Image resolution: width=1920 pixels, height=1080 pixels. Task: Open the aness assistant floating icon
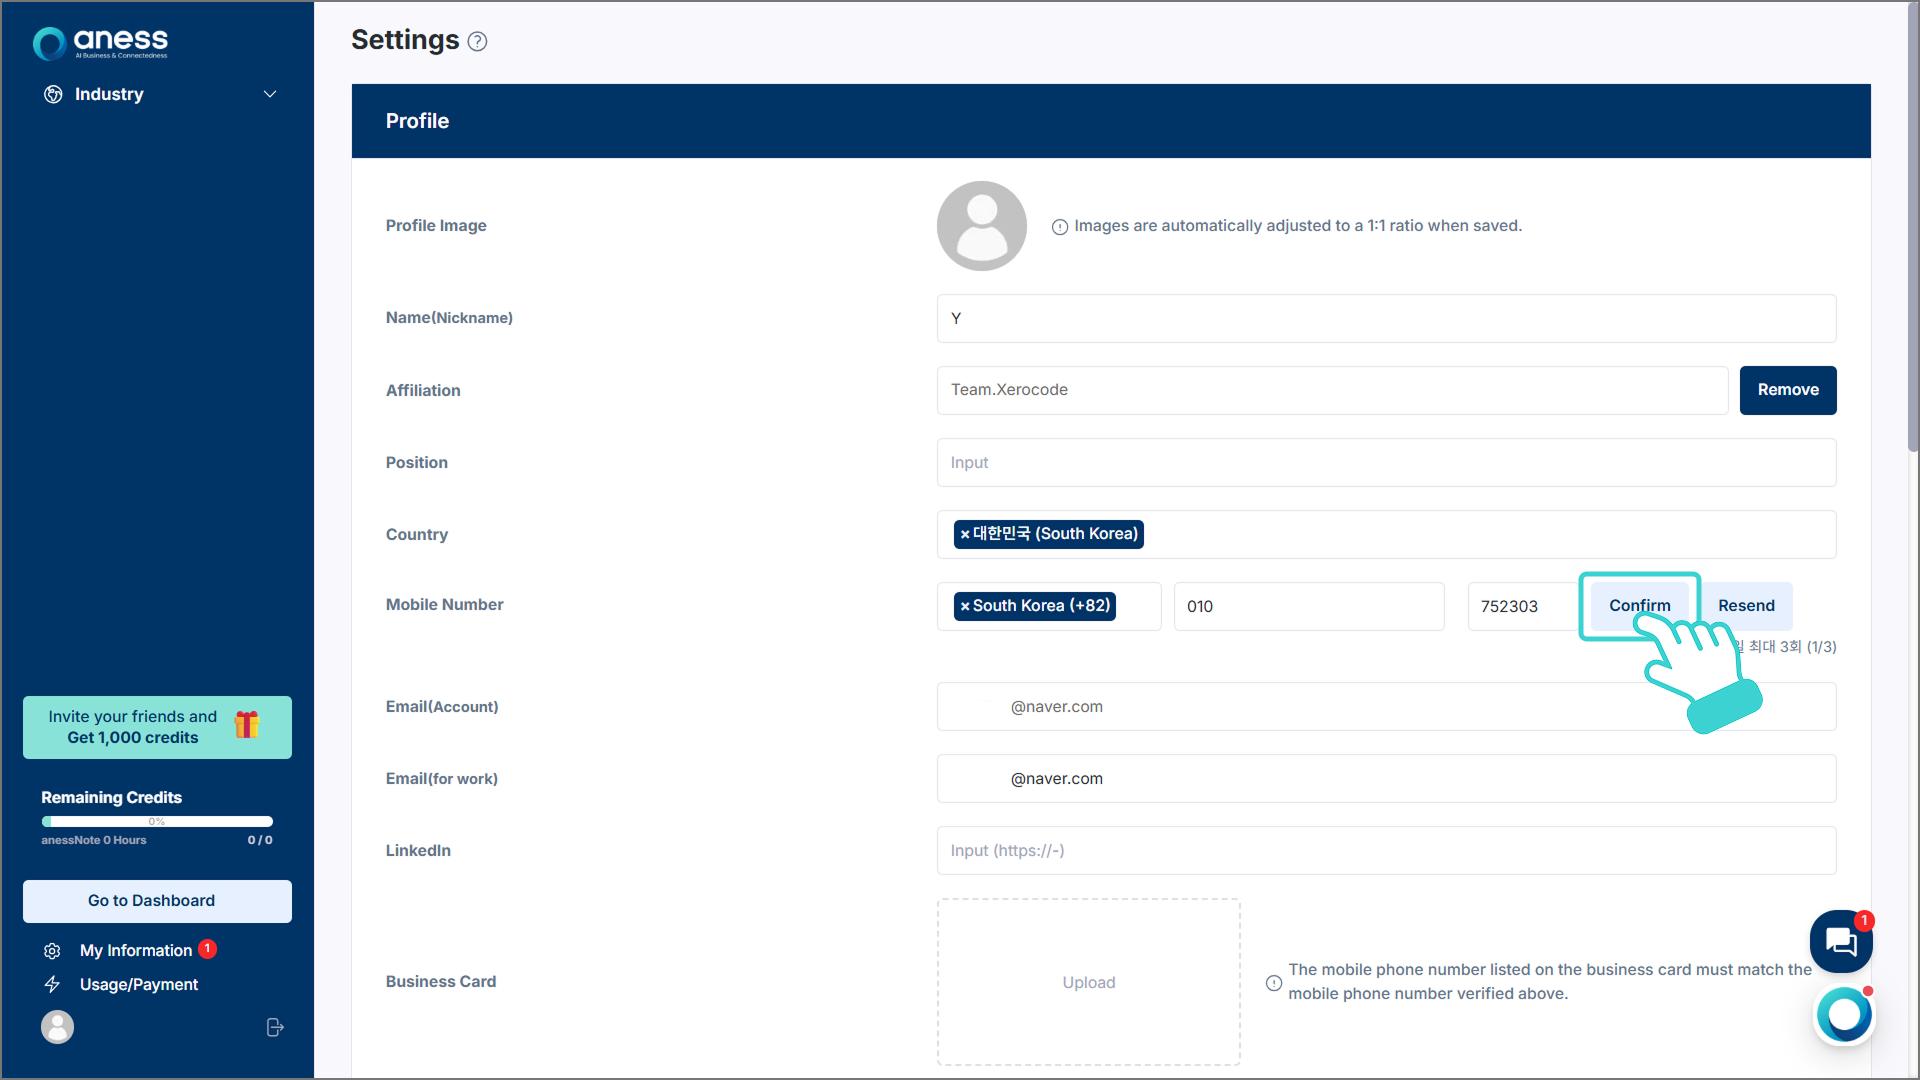pos(1844,1015)
